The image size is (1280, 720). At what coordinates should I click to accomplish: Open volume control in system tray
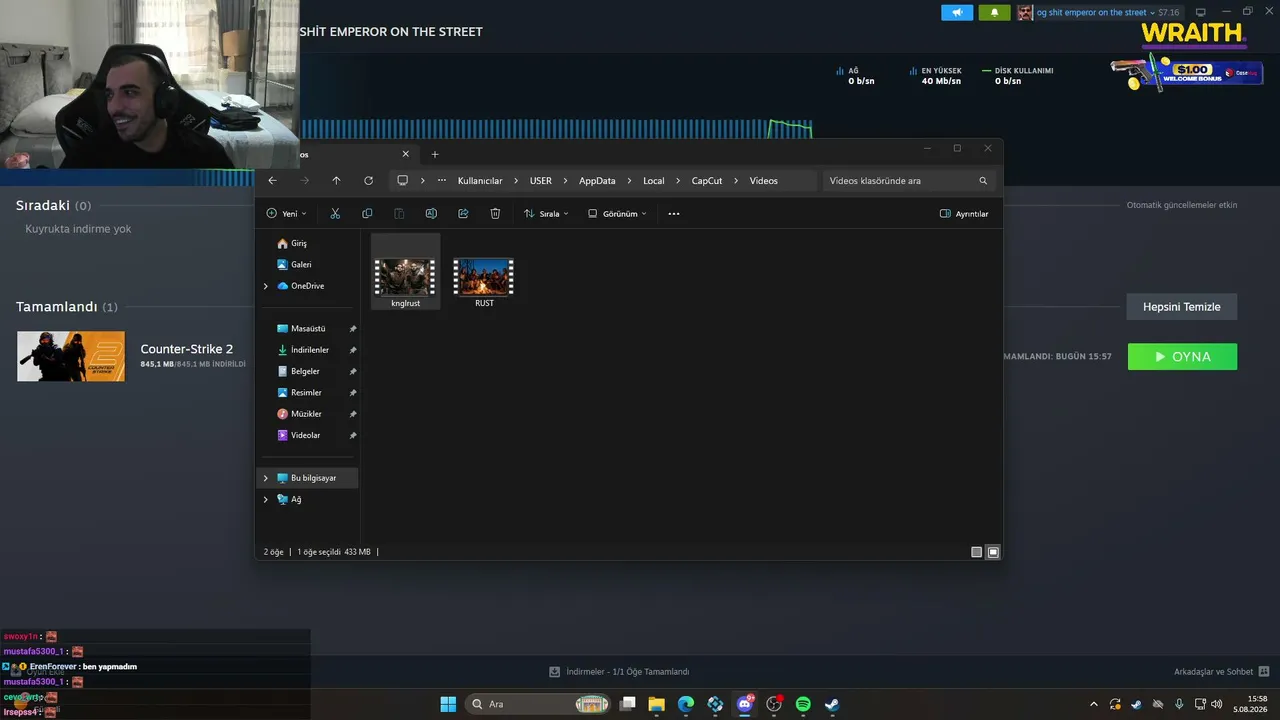(1216, 704)
